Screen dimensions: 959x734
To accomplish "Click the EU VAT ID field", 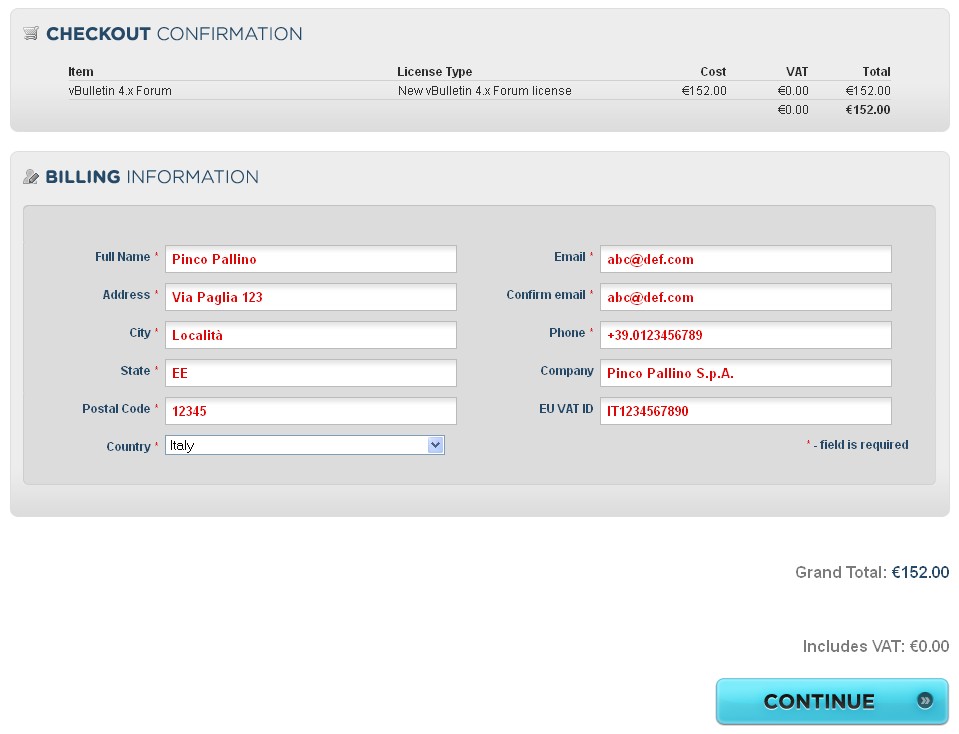I will (745, 411).
